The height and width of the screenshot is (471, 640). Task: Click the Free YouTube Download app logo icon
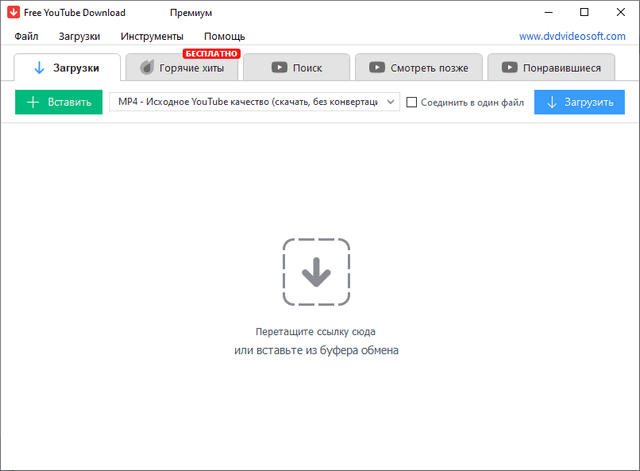click(14, 12)
